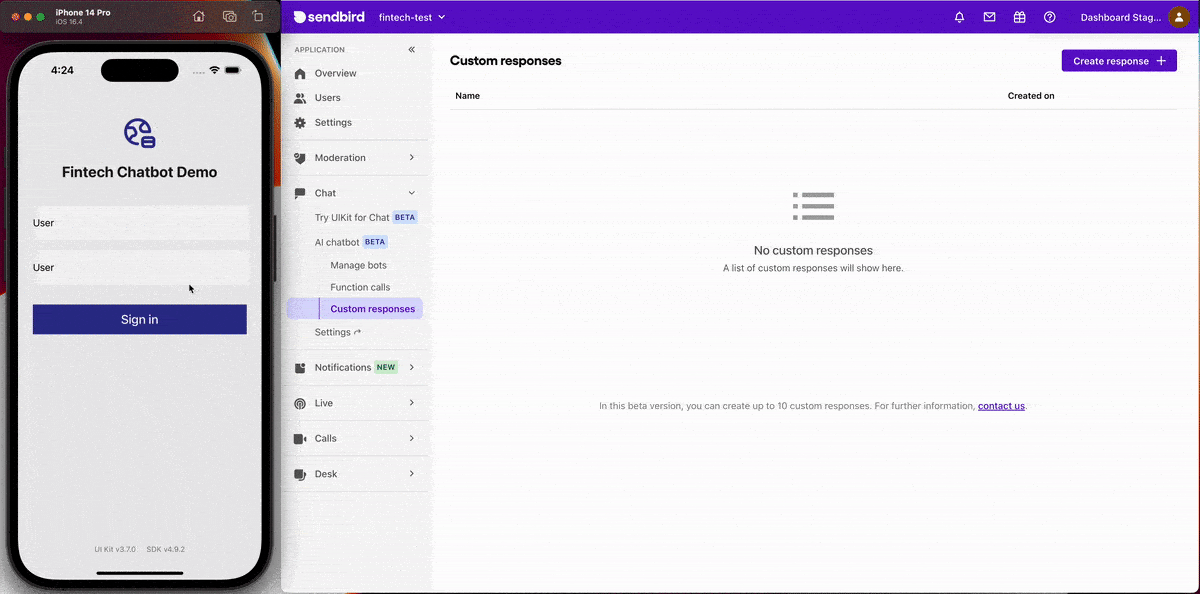Open application Settings in the sidebar
The height and width of the screenshot is (594, 1200).
[x=333, y=123]
